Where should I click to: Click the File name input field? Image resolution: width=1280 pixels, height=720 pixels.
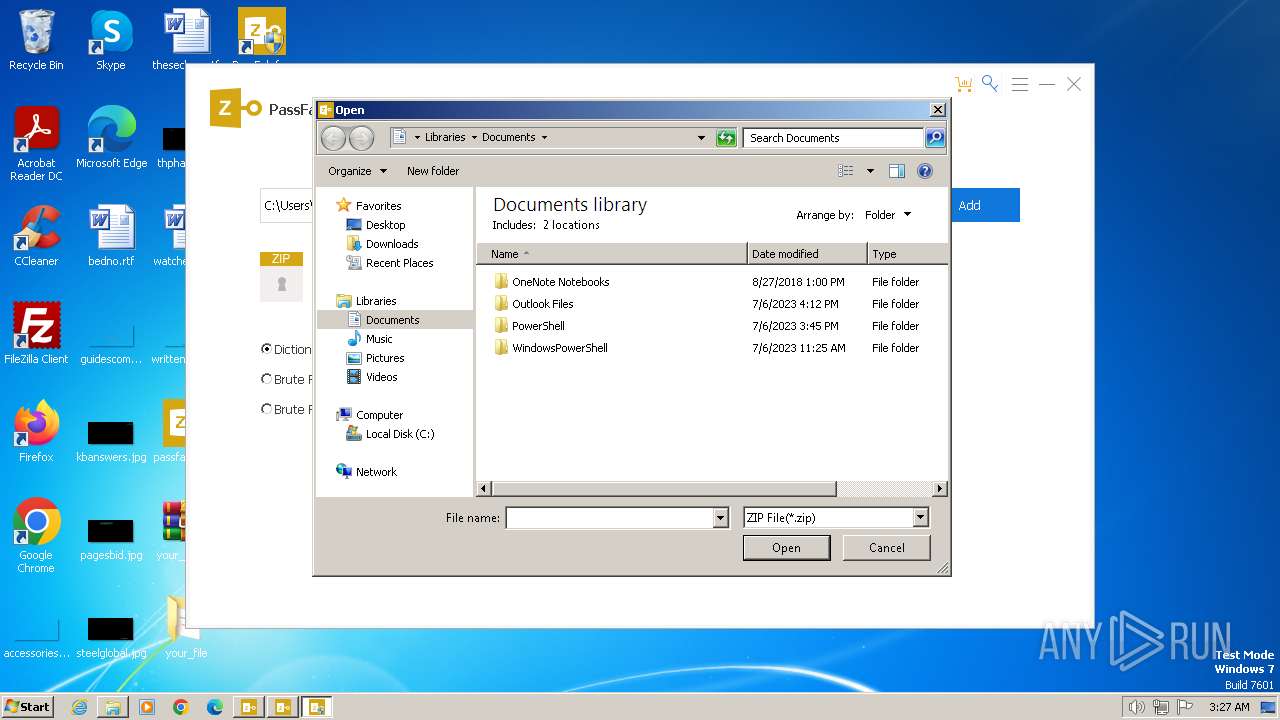coord(610,518)
